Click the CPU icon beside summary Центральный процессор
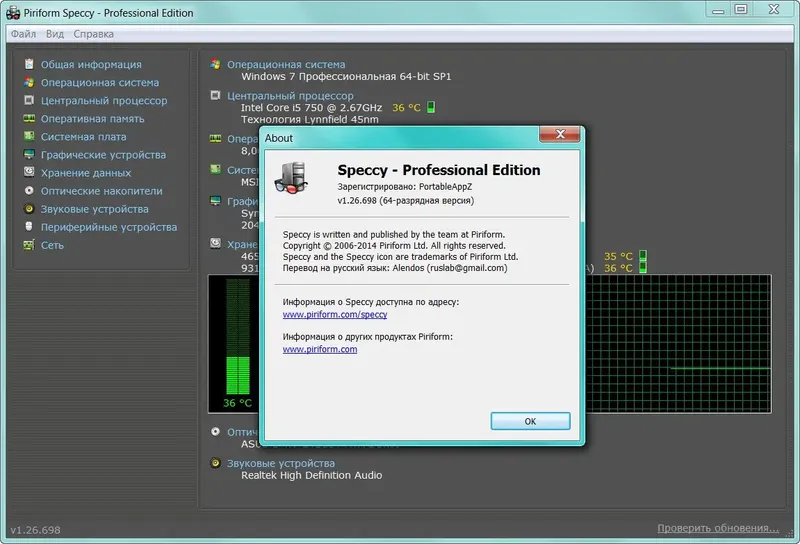Viewport: 800px width, 544px height. tap(215, 95)
